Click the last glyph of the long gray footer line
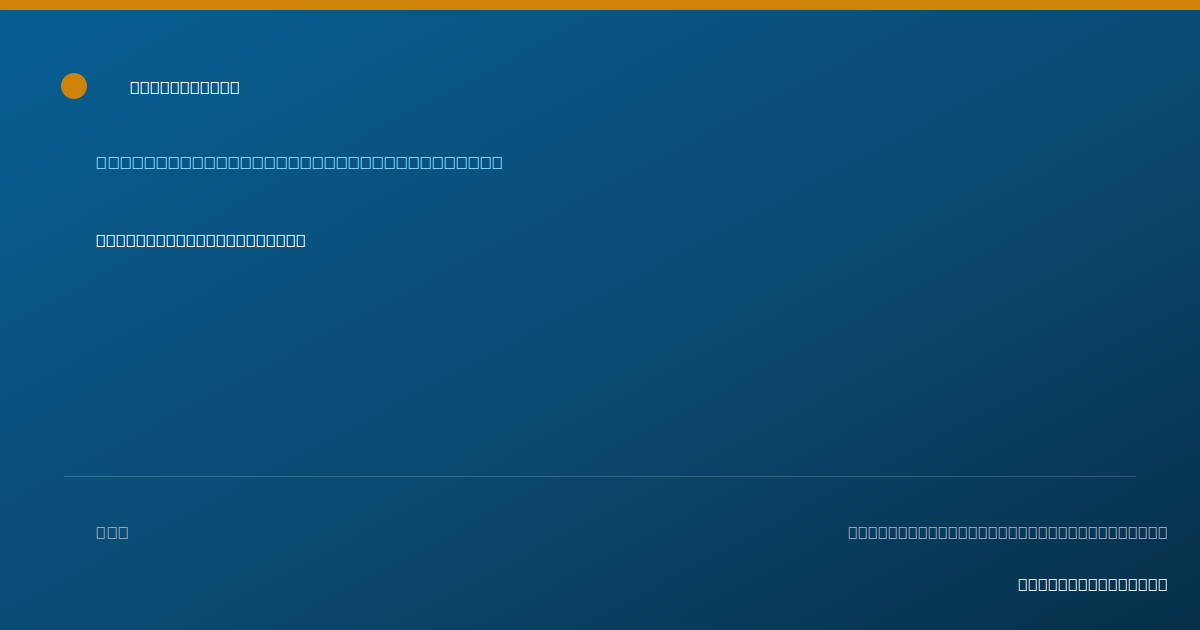1200x630 pixels. (x=1162, y=532)
